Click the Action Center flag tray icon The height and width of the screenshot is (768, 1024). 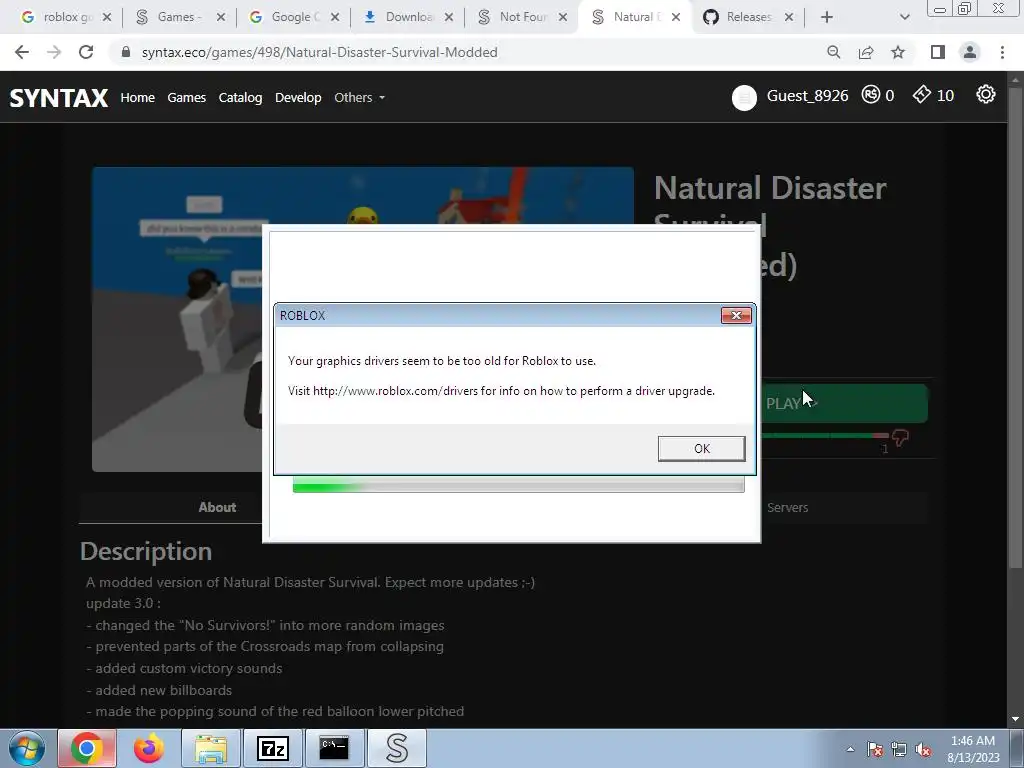click(875, 749)
